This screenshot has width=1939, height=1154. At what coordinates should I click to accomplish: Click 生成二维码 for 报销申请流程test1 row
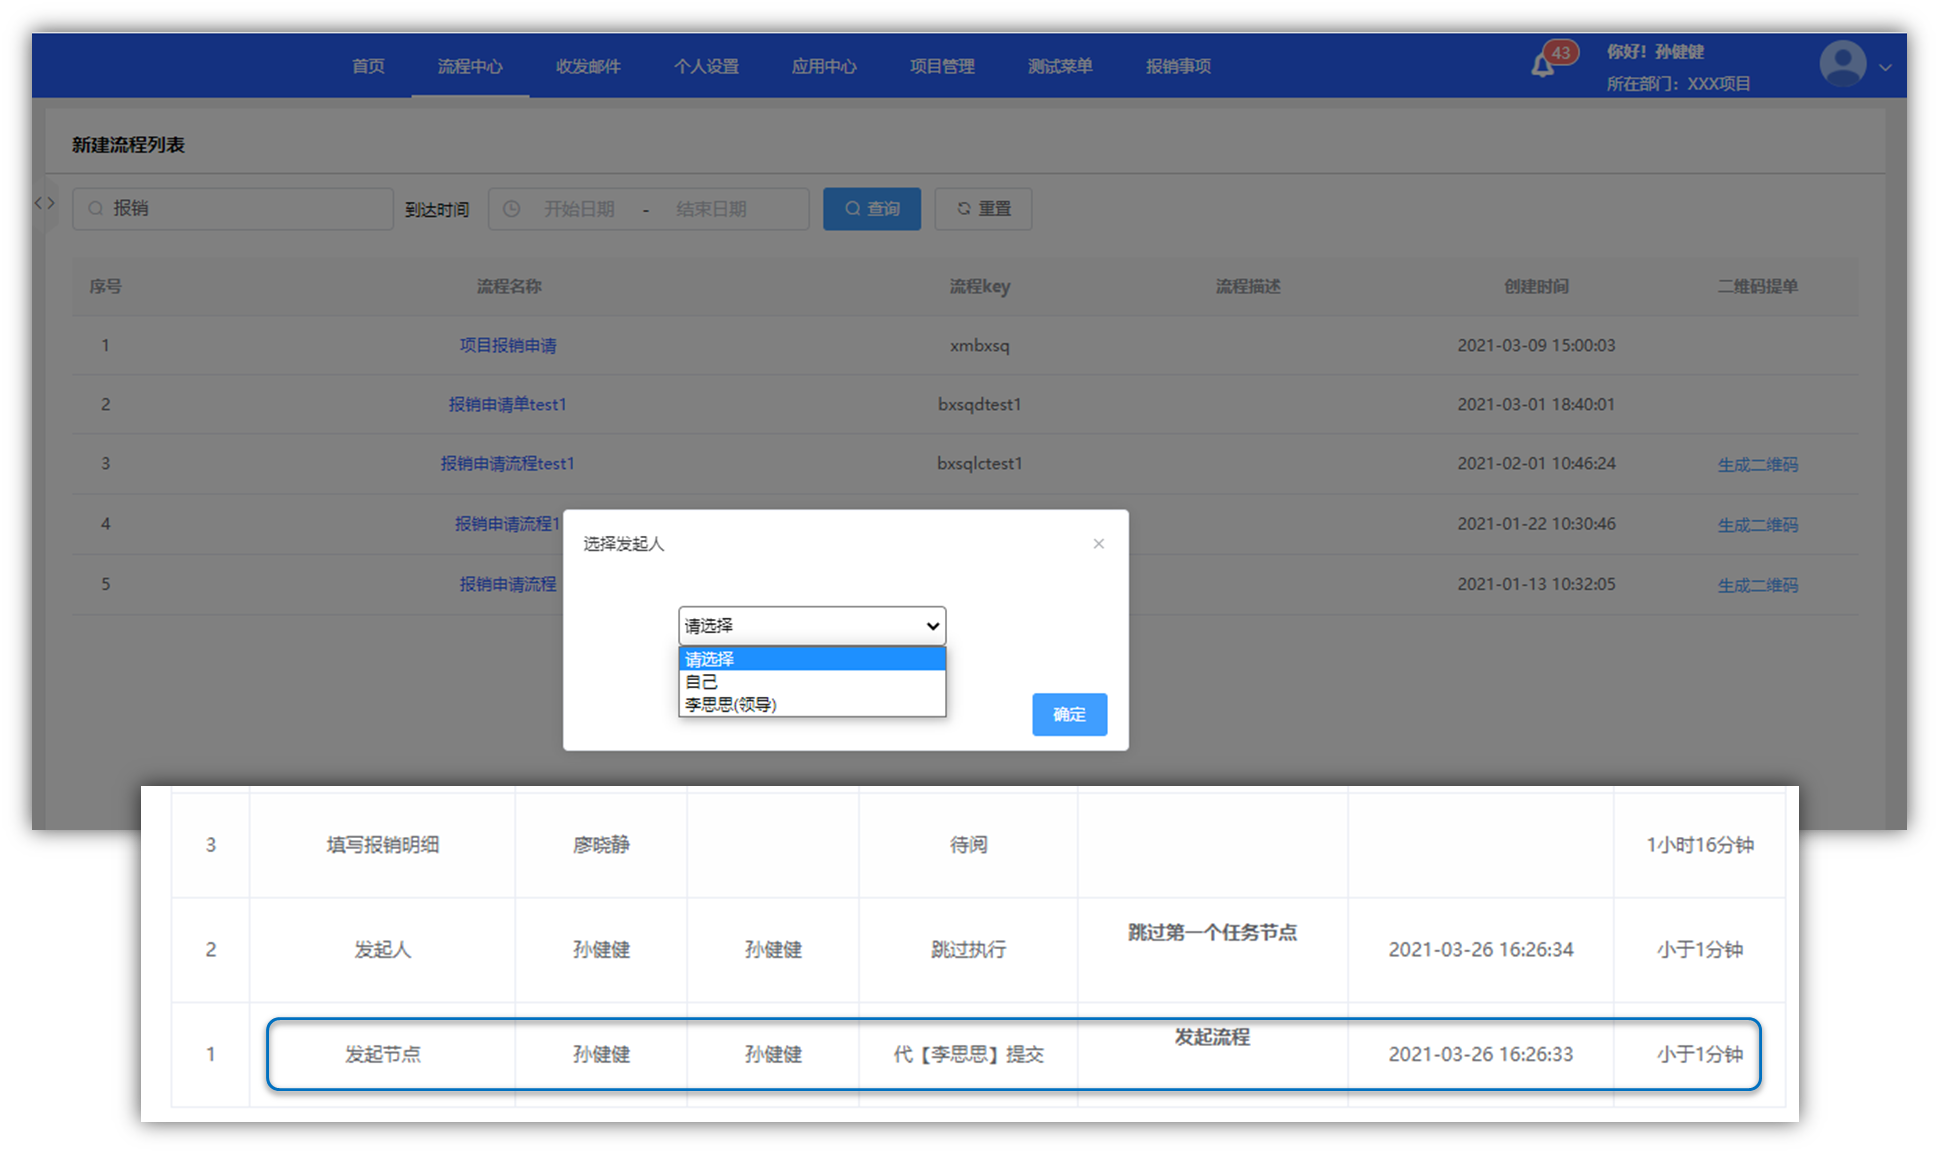click(x=1757, y=464)
